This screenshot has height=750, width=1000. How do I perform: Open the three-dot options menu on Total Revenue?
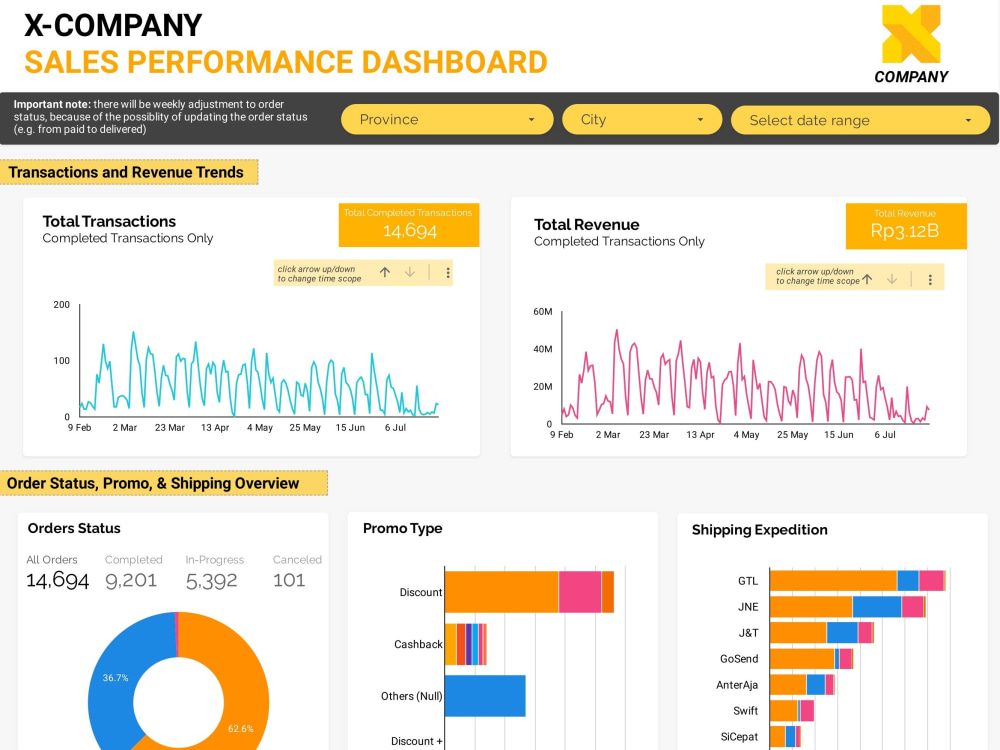coord(932,279)
